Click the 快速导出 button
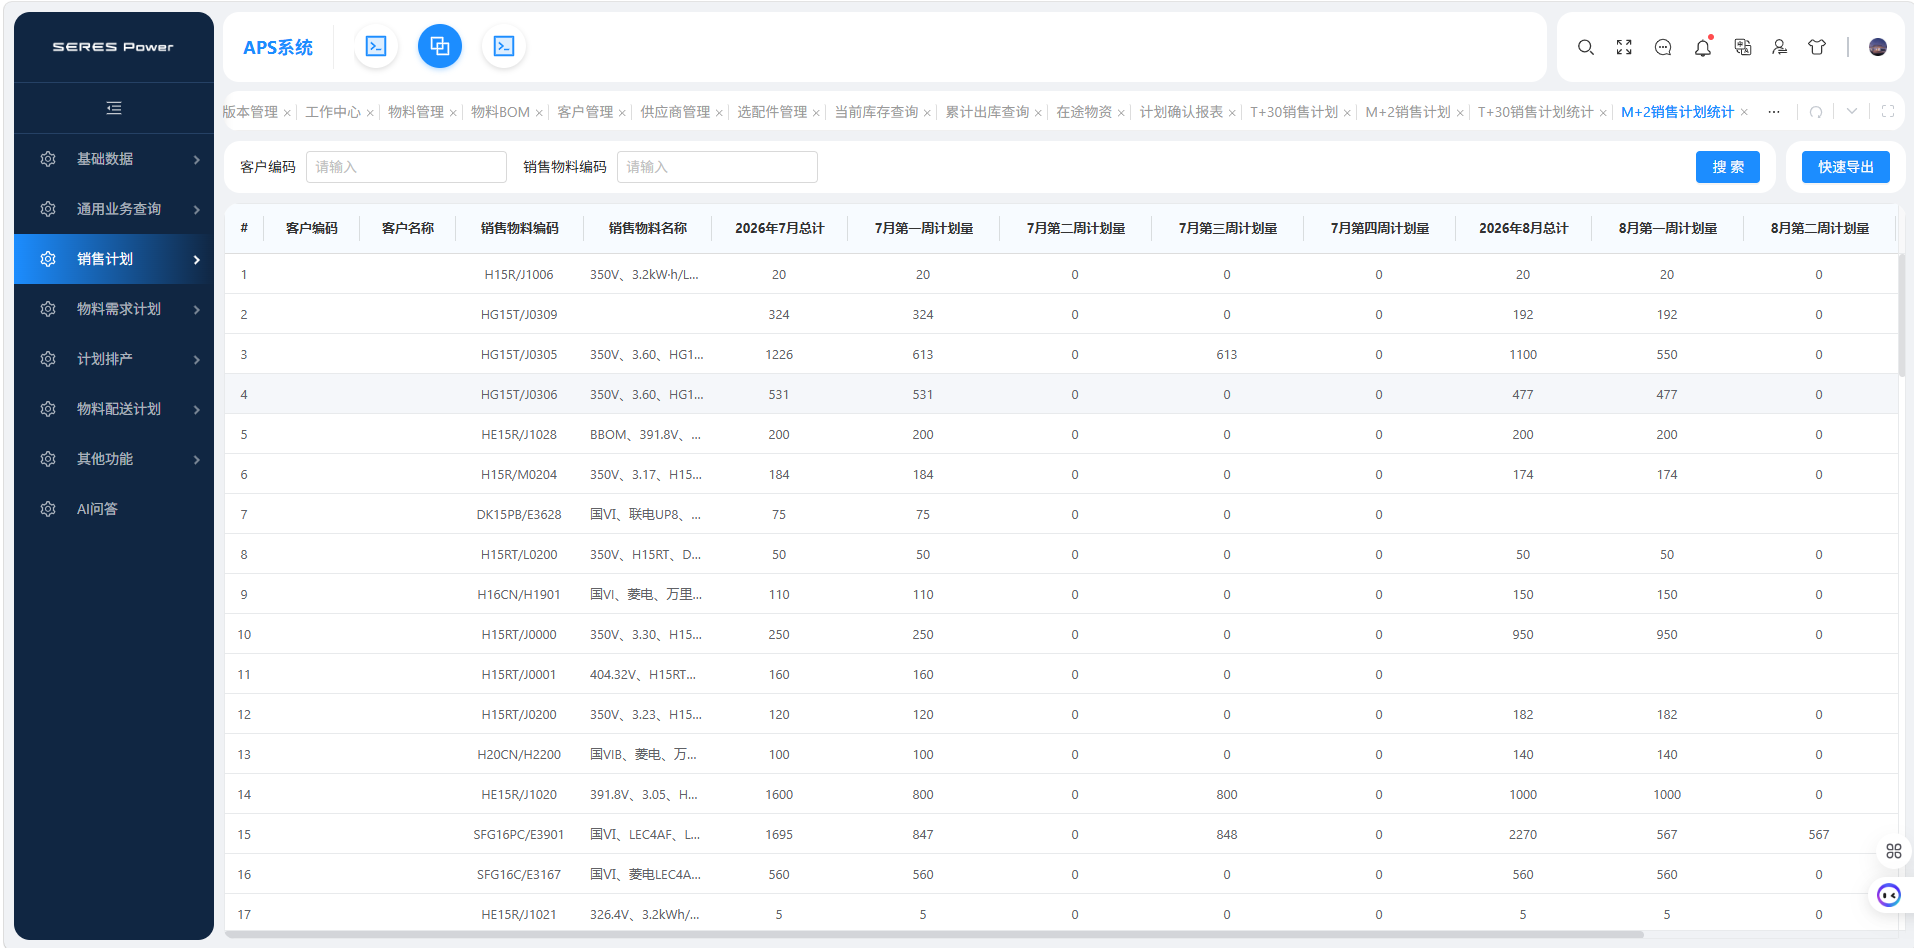Image resolution: width=1914 pixels, height=948 pixels. [1845, 167]
